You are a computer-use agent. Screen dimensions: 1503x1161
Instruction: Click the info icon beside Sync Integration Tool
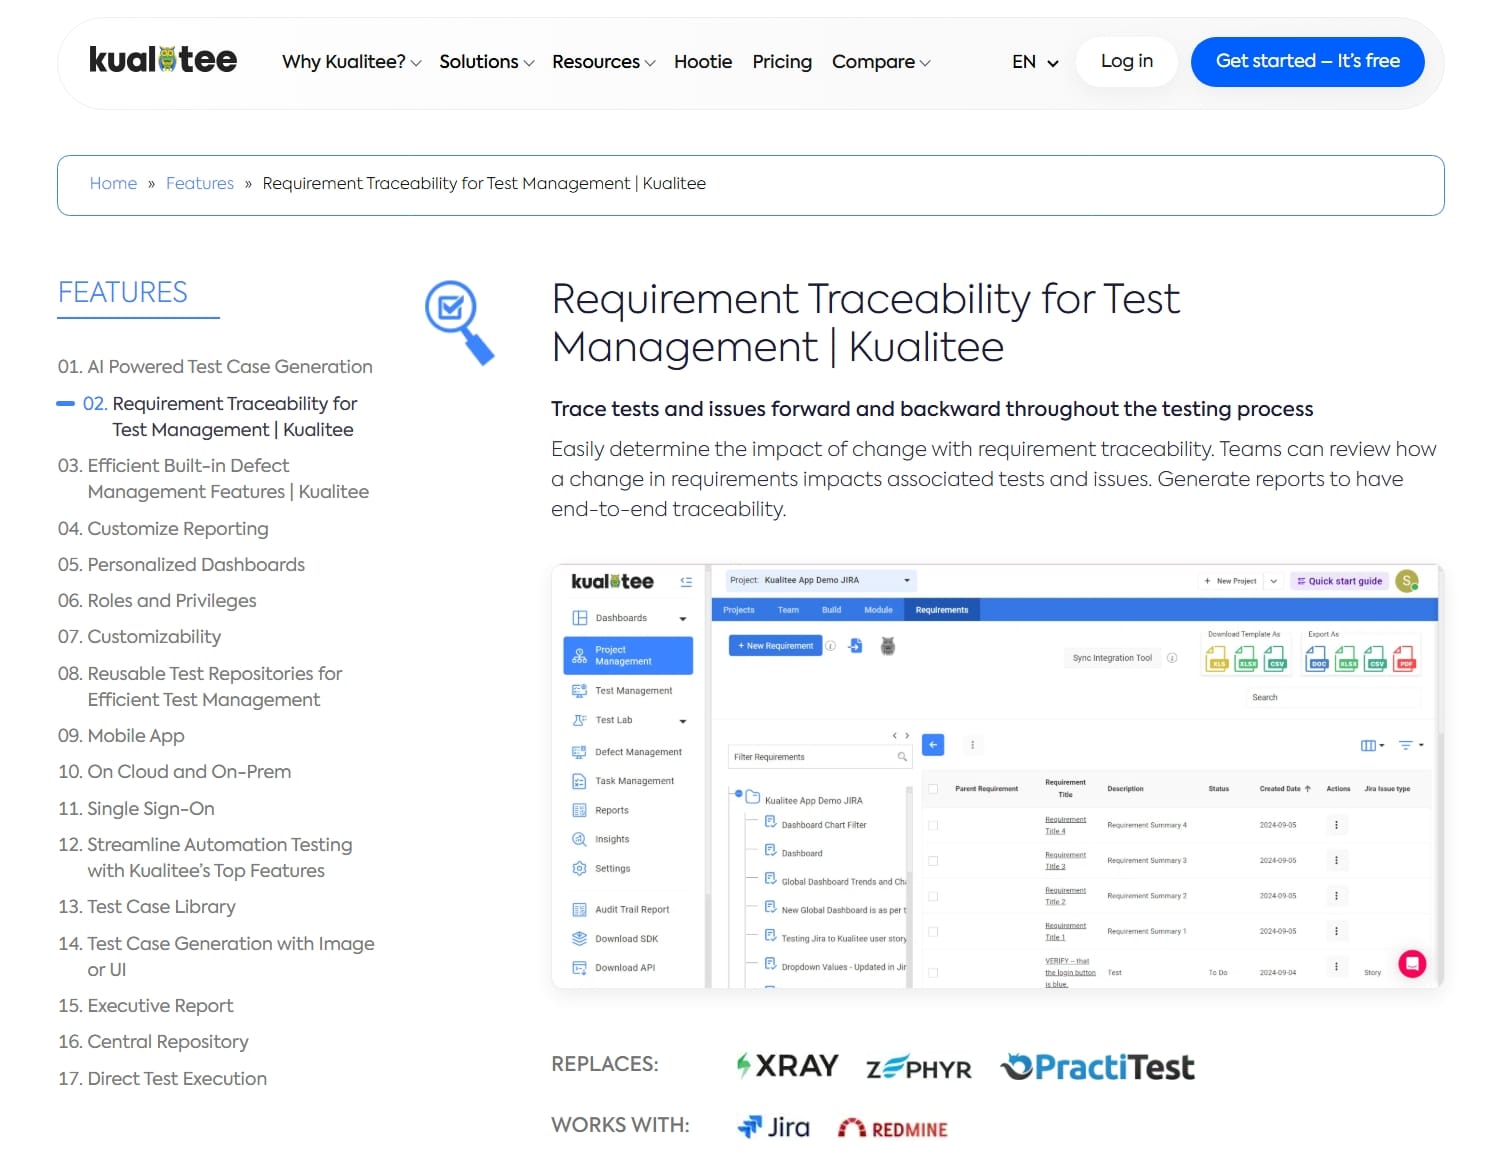(x=1172, y=658)
